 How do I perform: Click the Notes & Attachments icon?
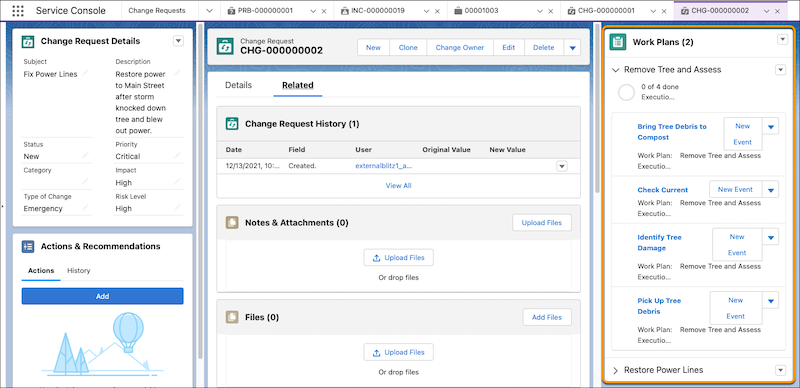232,223
